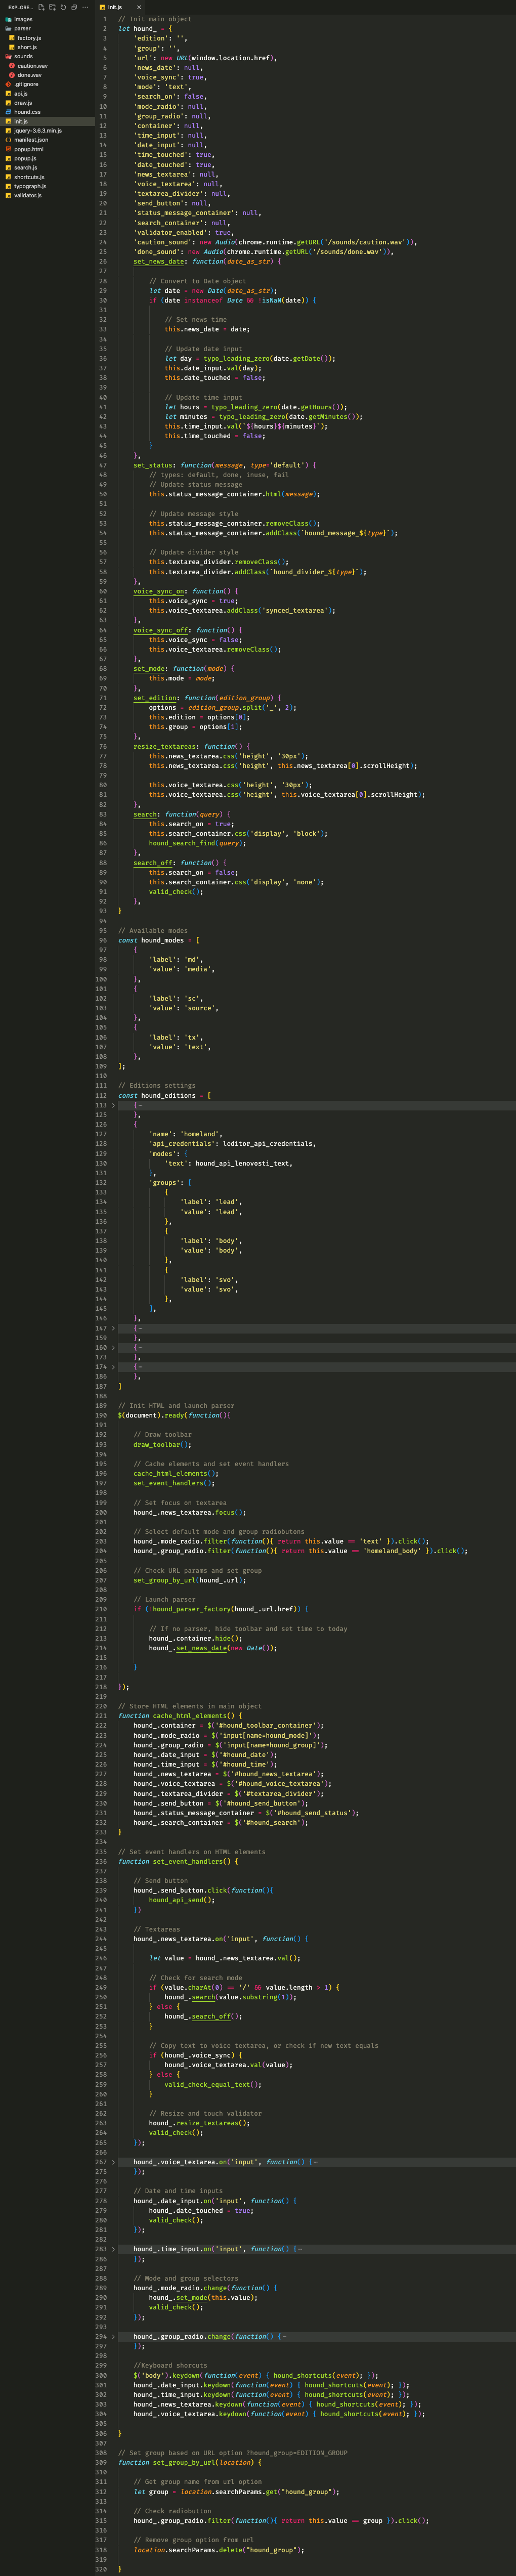Viewport: 516px width, 2576px height.
Task: Expand the folded block at line 113
Action: [113, 1105]
